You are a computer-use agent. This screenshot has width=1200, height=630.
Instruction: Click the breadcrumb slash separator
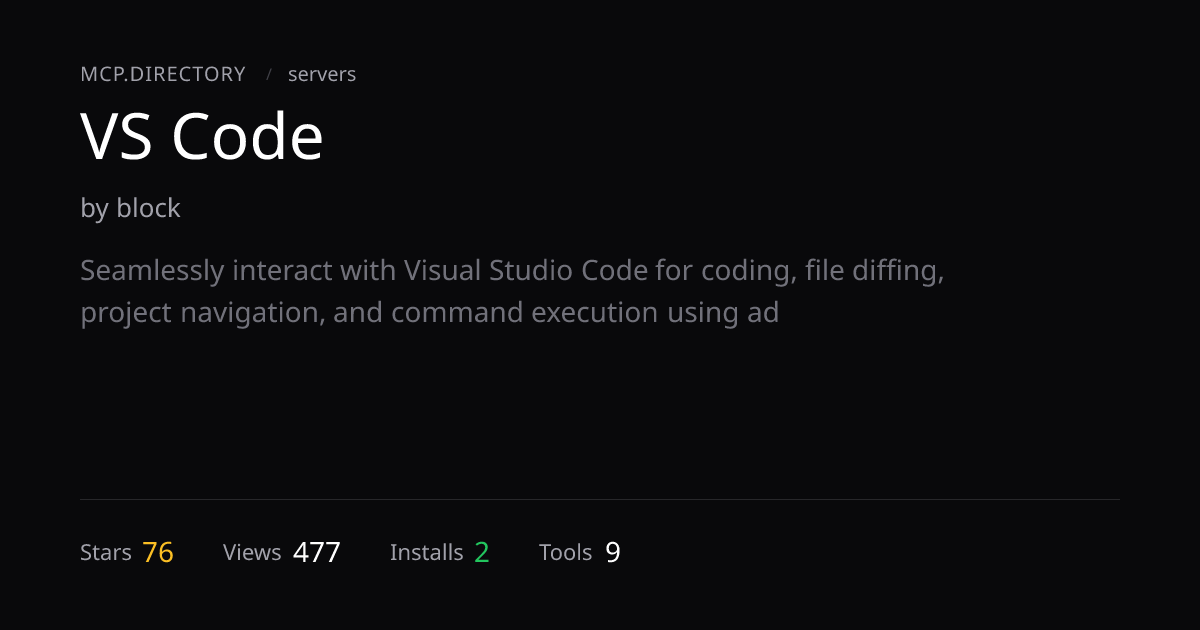[268, 74]
